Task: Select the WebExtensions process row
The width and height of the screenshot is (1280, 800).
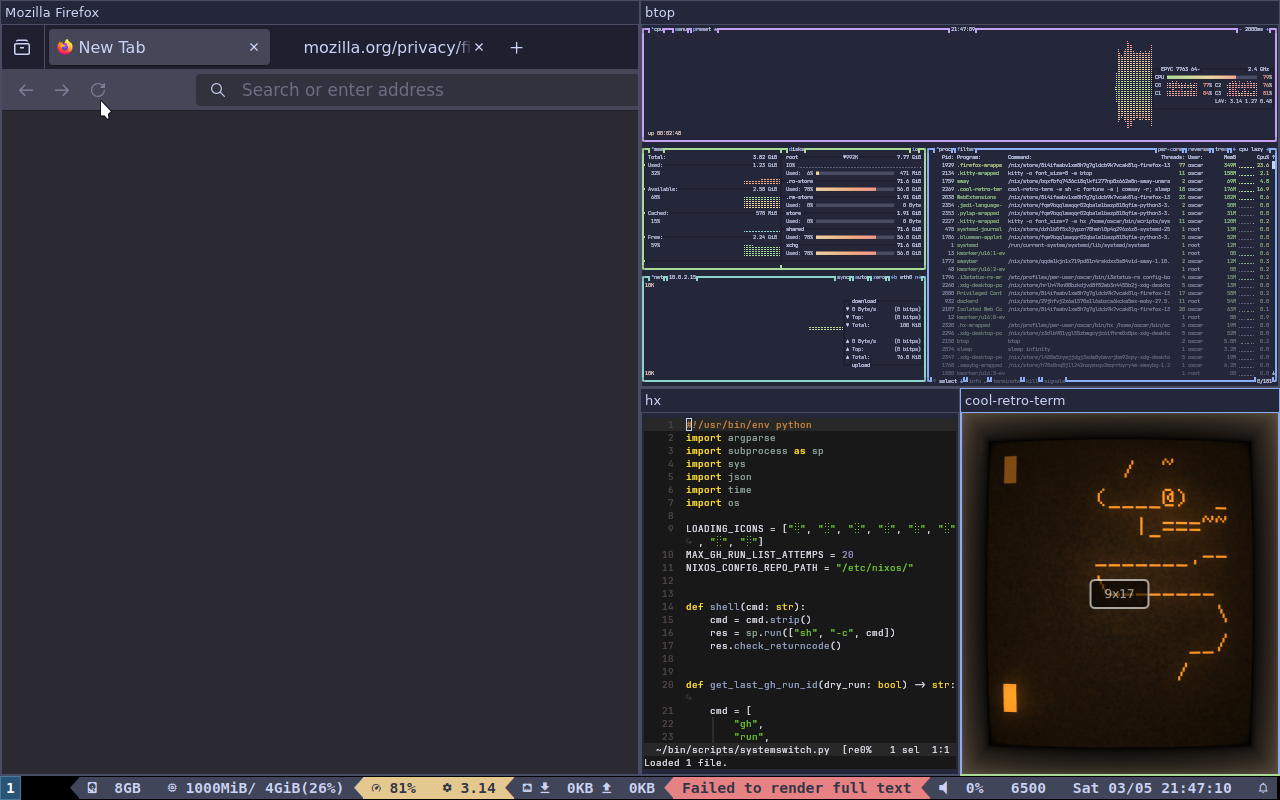Action: 1107,197
